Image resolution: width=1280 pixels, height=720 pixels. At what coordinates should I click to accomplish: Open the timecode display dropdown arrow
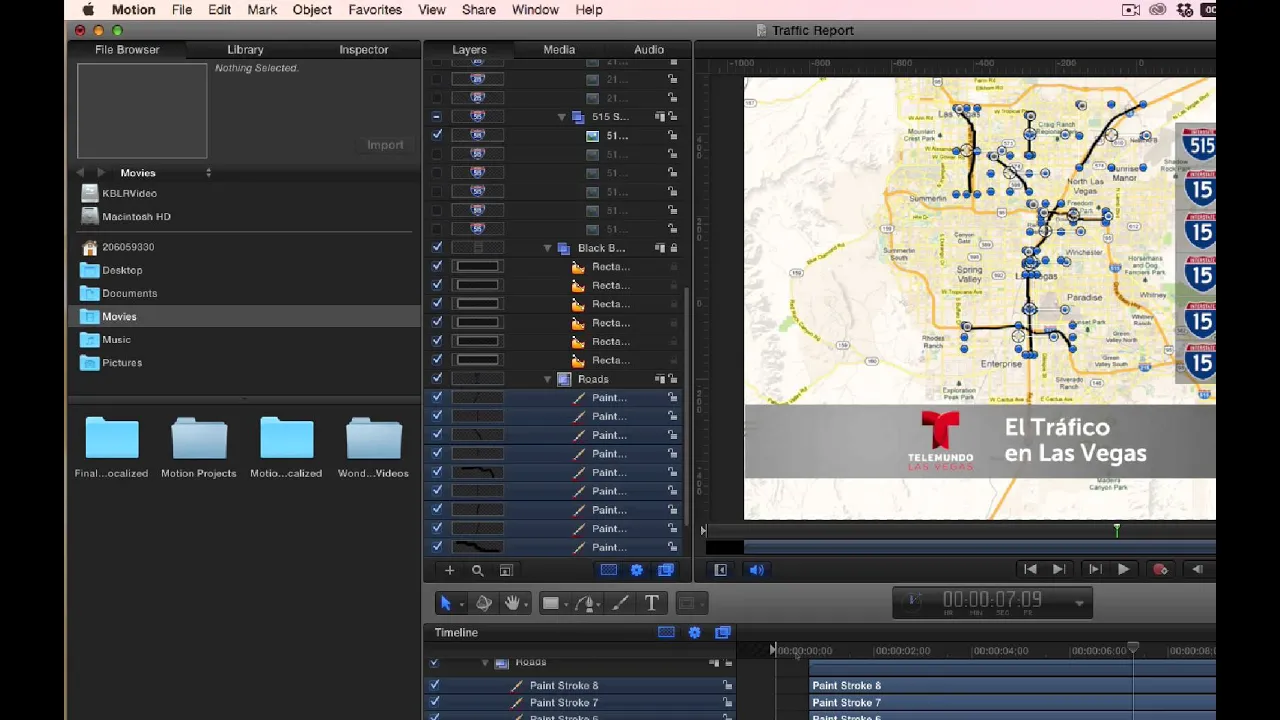click(1079, 603)
